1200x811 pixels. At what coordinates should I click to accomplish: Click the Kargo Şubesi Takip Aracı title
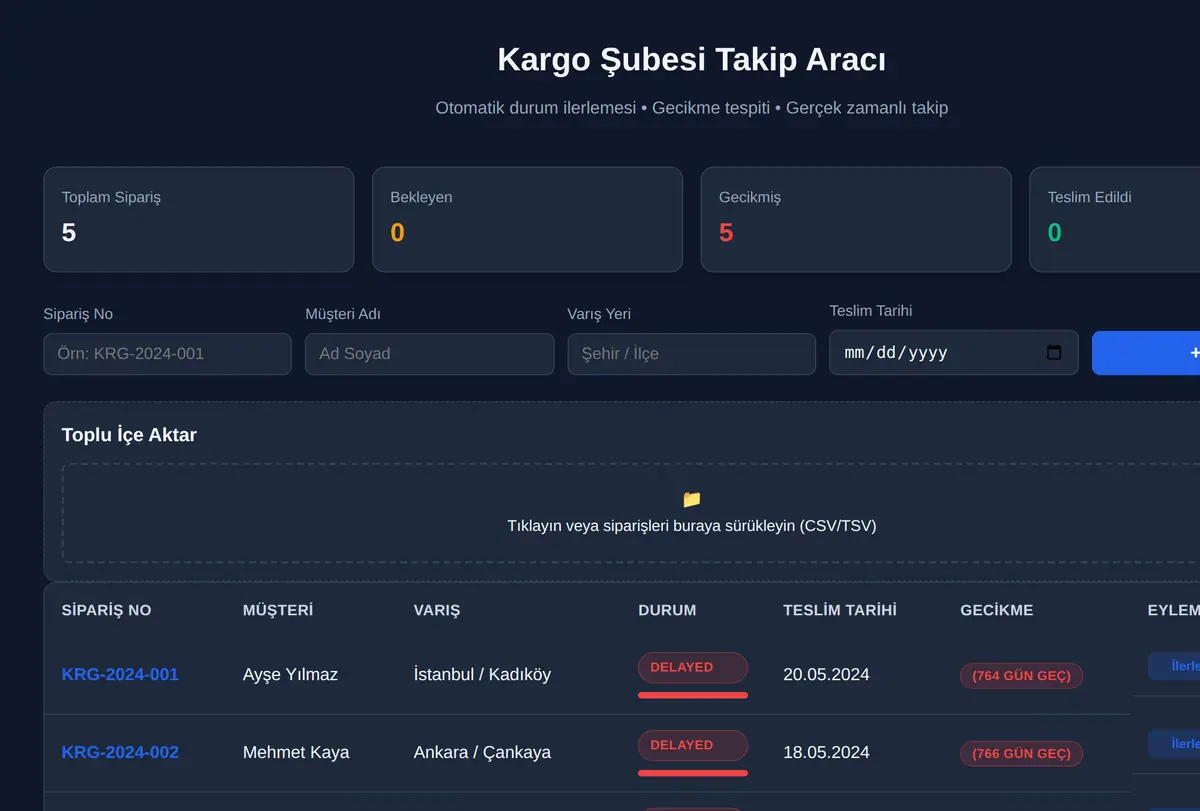[692, 60]
